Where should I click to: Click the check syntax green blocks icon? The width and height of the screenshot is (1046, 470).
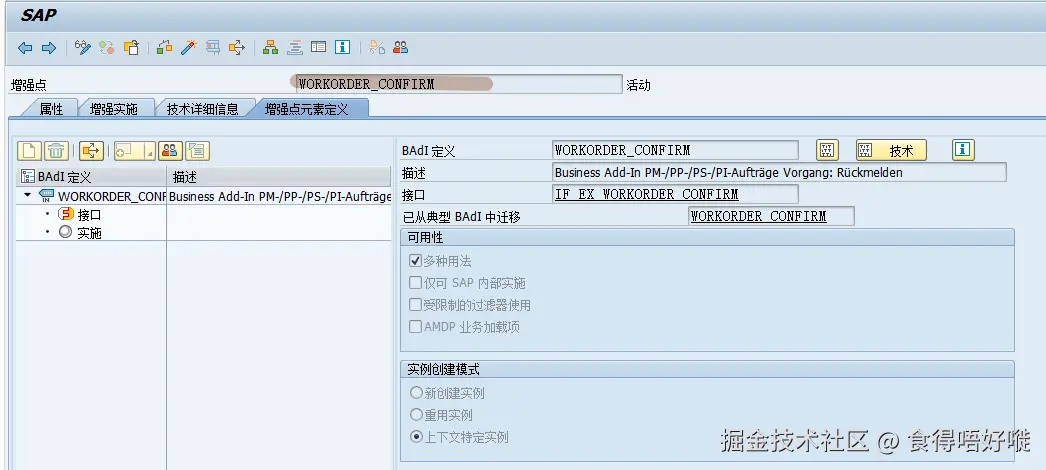click(164, 48)
